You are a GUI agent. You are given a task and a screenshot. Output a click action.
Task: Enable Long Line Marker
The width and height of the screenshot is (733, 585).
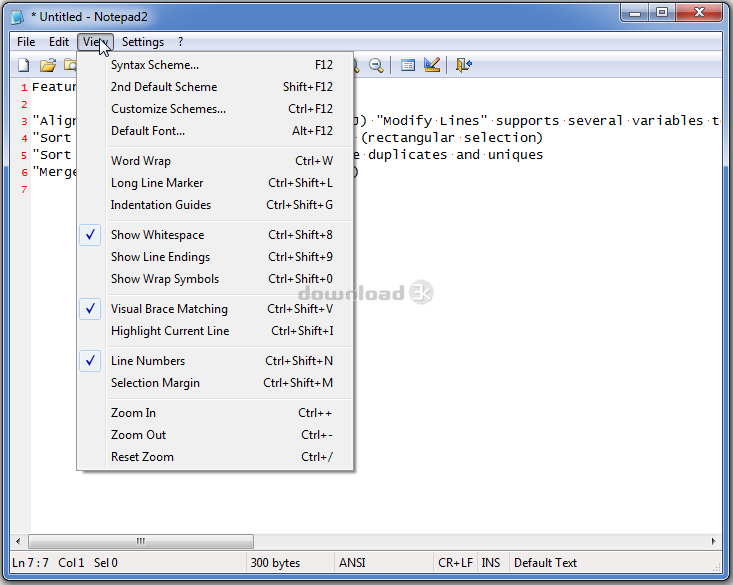coord(216,183)
